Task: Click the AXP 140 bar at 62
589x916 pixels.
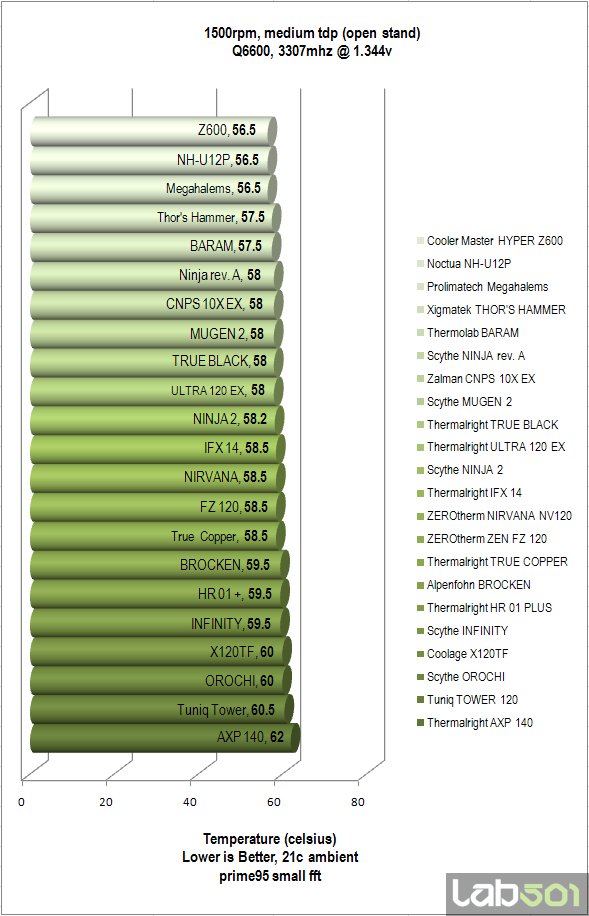Action: [x=165, y=738]
